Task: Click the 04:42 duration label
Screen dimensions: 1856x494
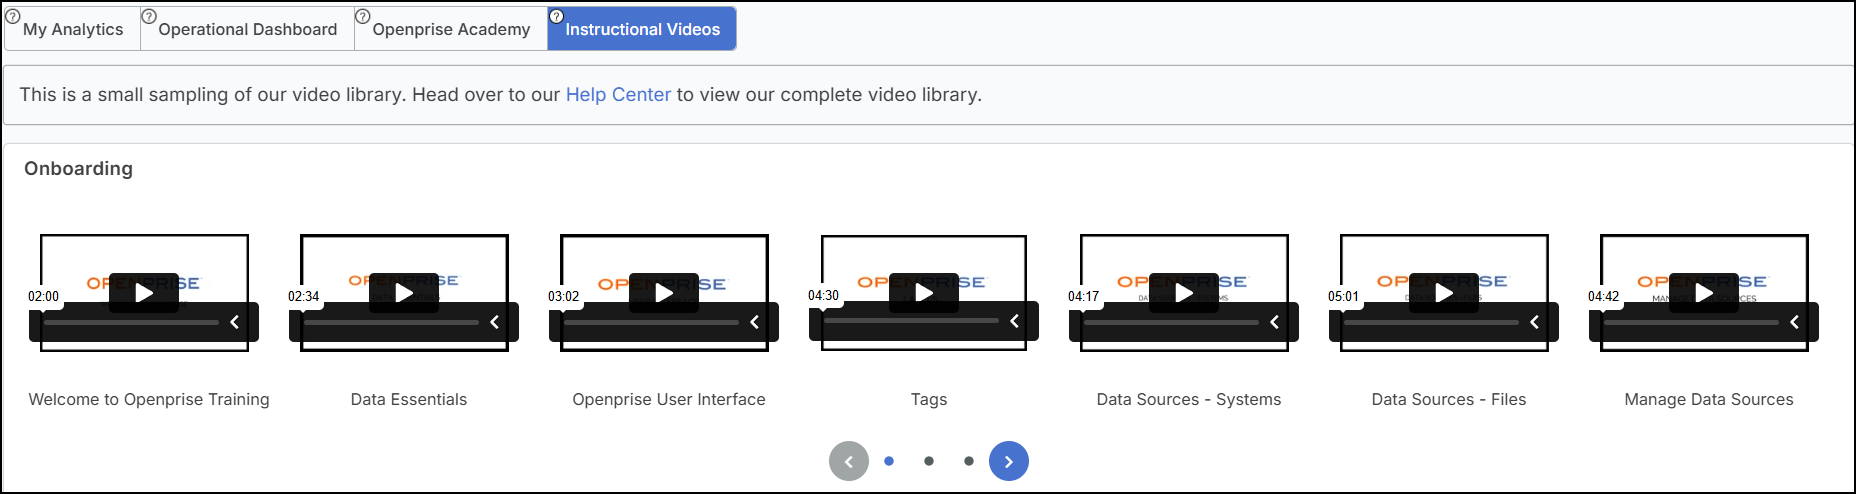Action: [1603, 296]
